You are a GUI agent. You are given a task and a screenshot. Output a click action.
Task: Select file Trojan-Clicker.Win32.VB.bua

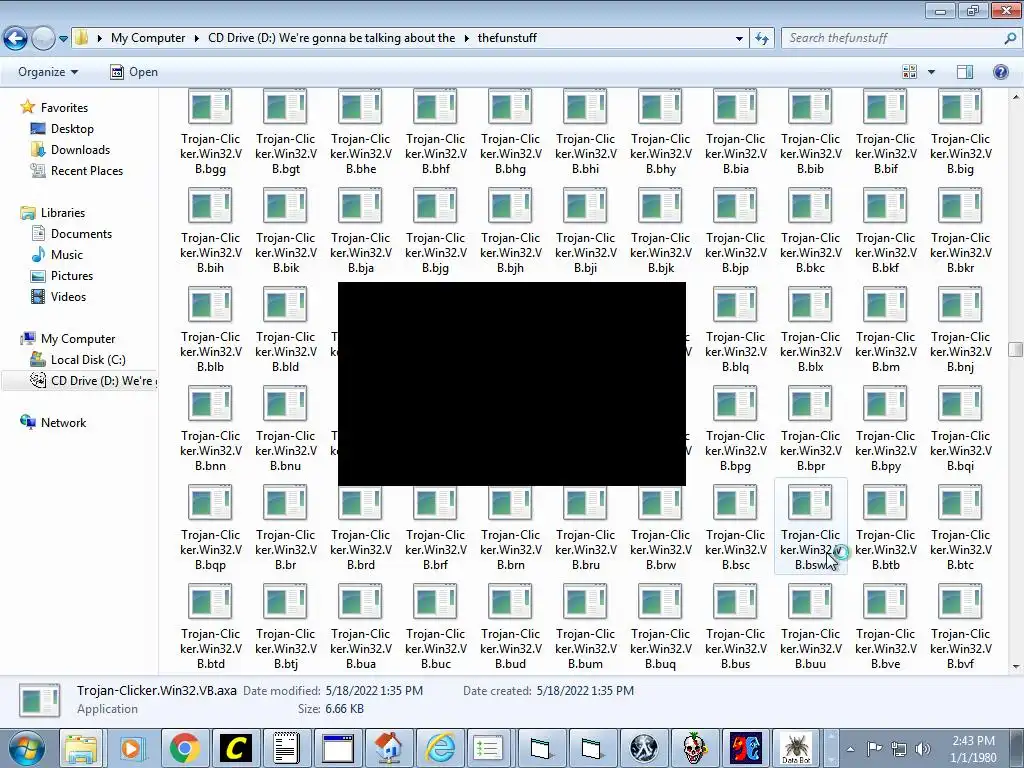360,627
